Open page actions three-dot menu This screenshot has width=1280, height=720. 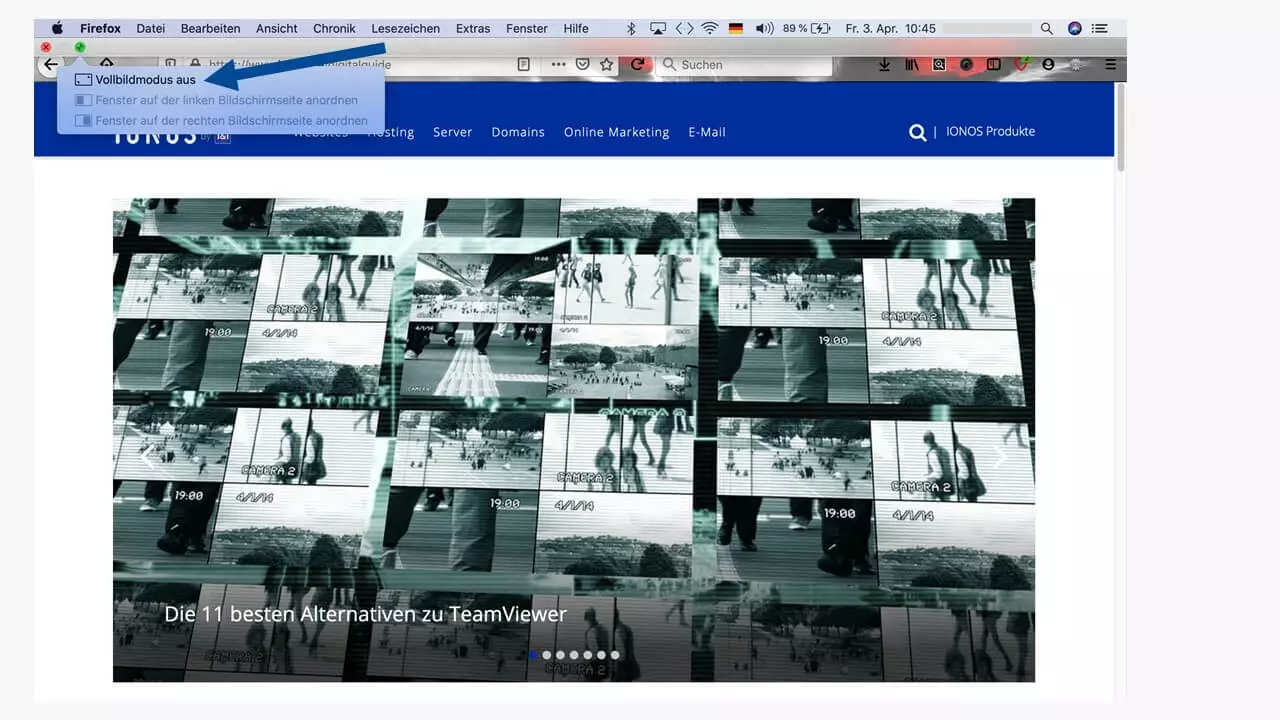558,65
